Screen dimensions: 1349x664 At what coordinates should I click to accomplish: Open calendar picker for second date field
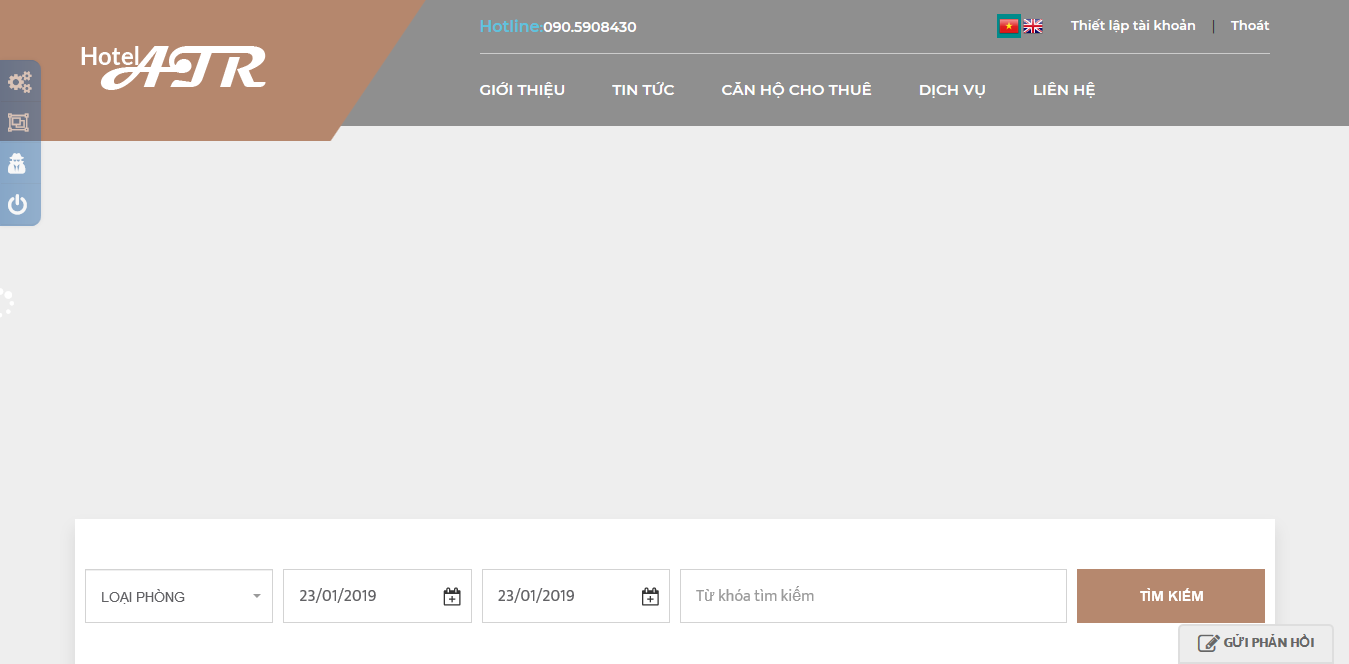click(x=650, y=597)
